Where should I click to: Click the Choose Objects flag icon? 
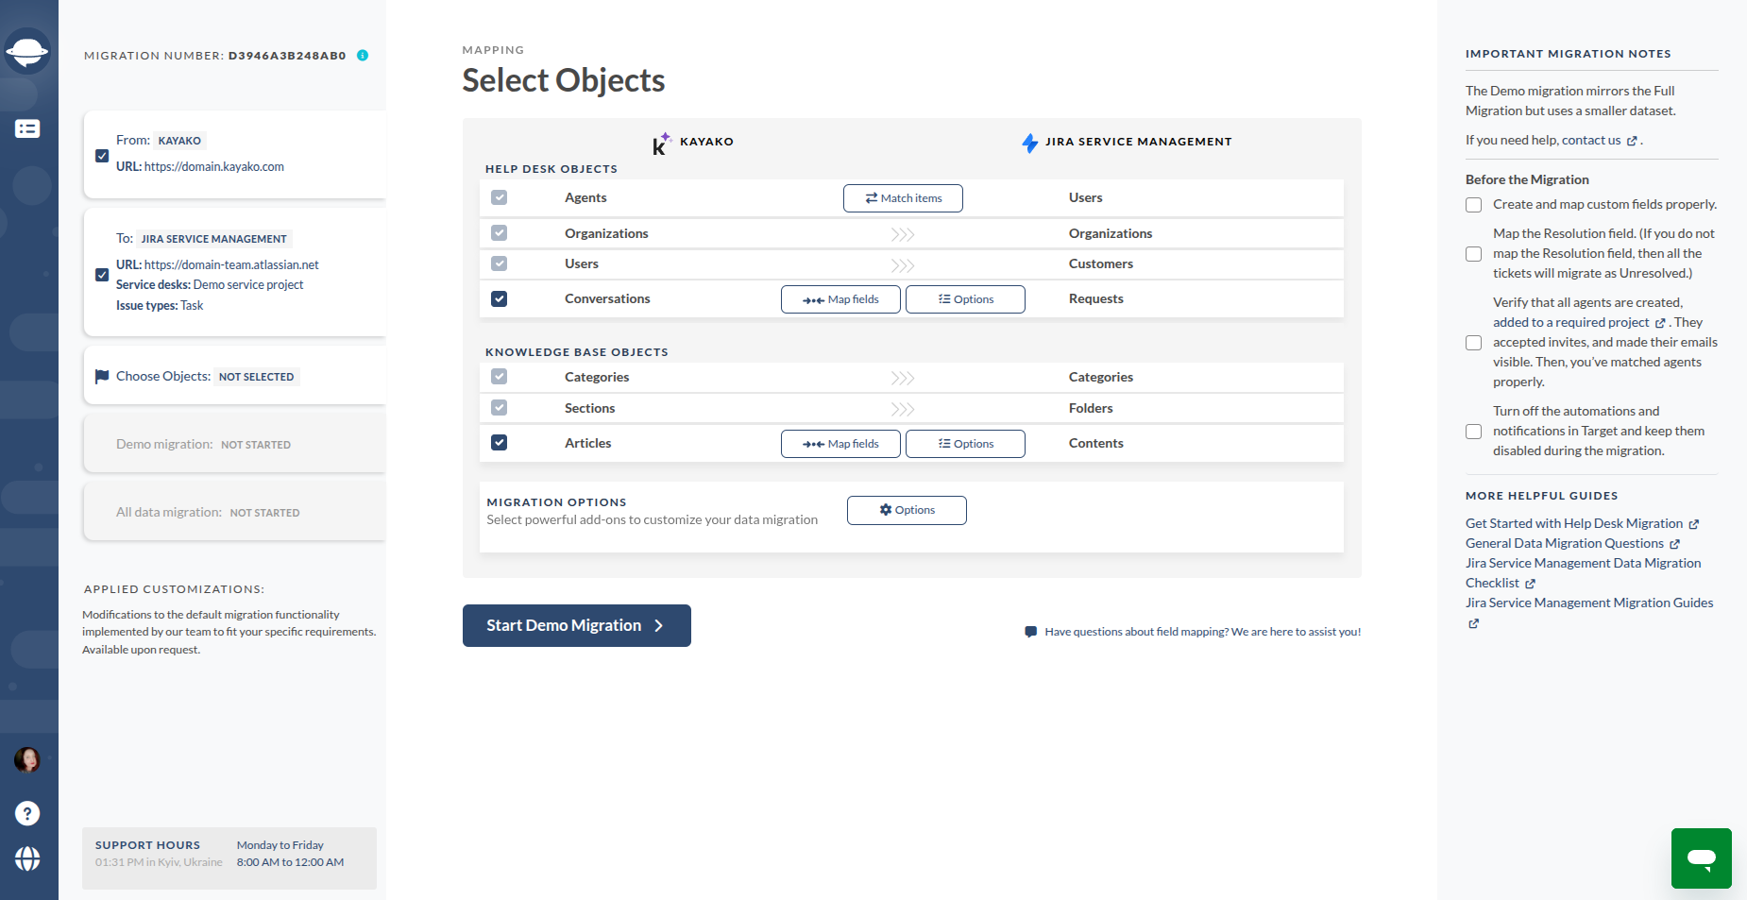pos(101,377)
